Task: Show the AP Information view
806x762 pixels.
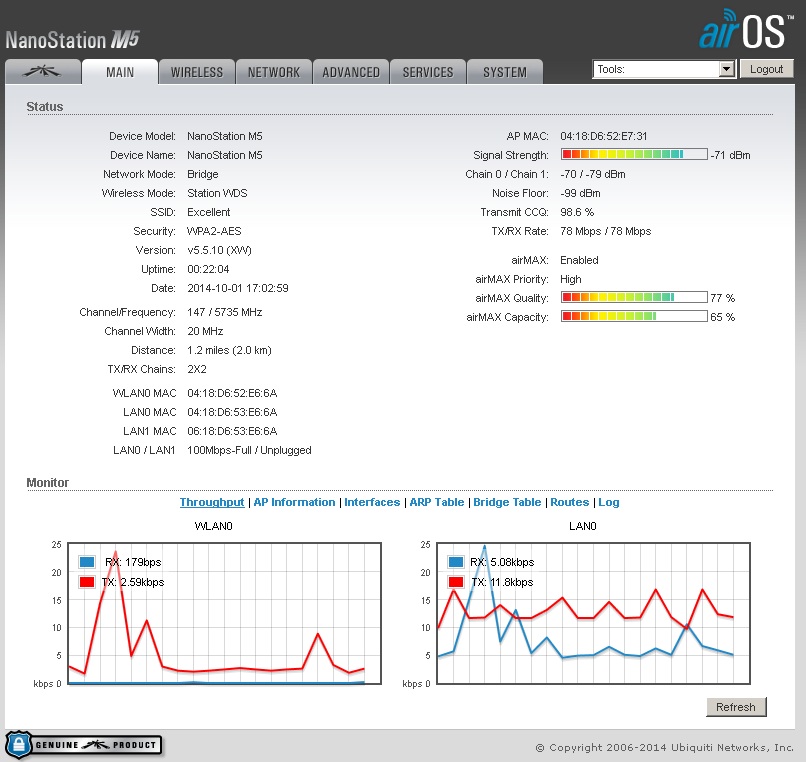Action: [x=294, y=502]
